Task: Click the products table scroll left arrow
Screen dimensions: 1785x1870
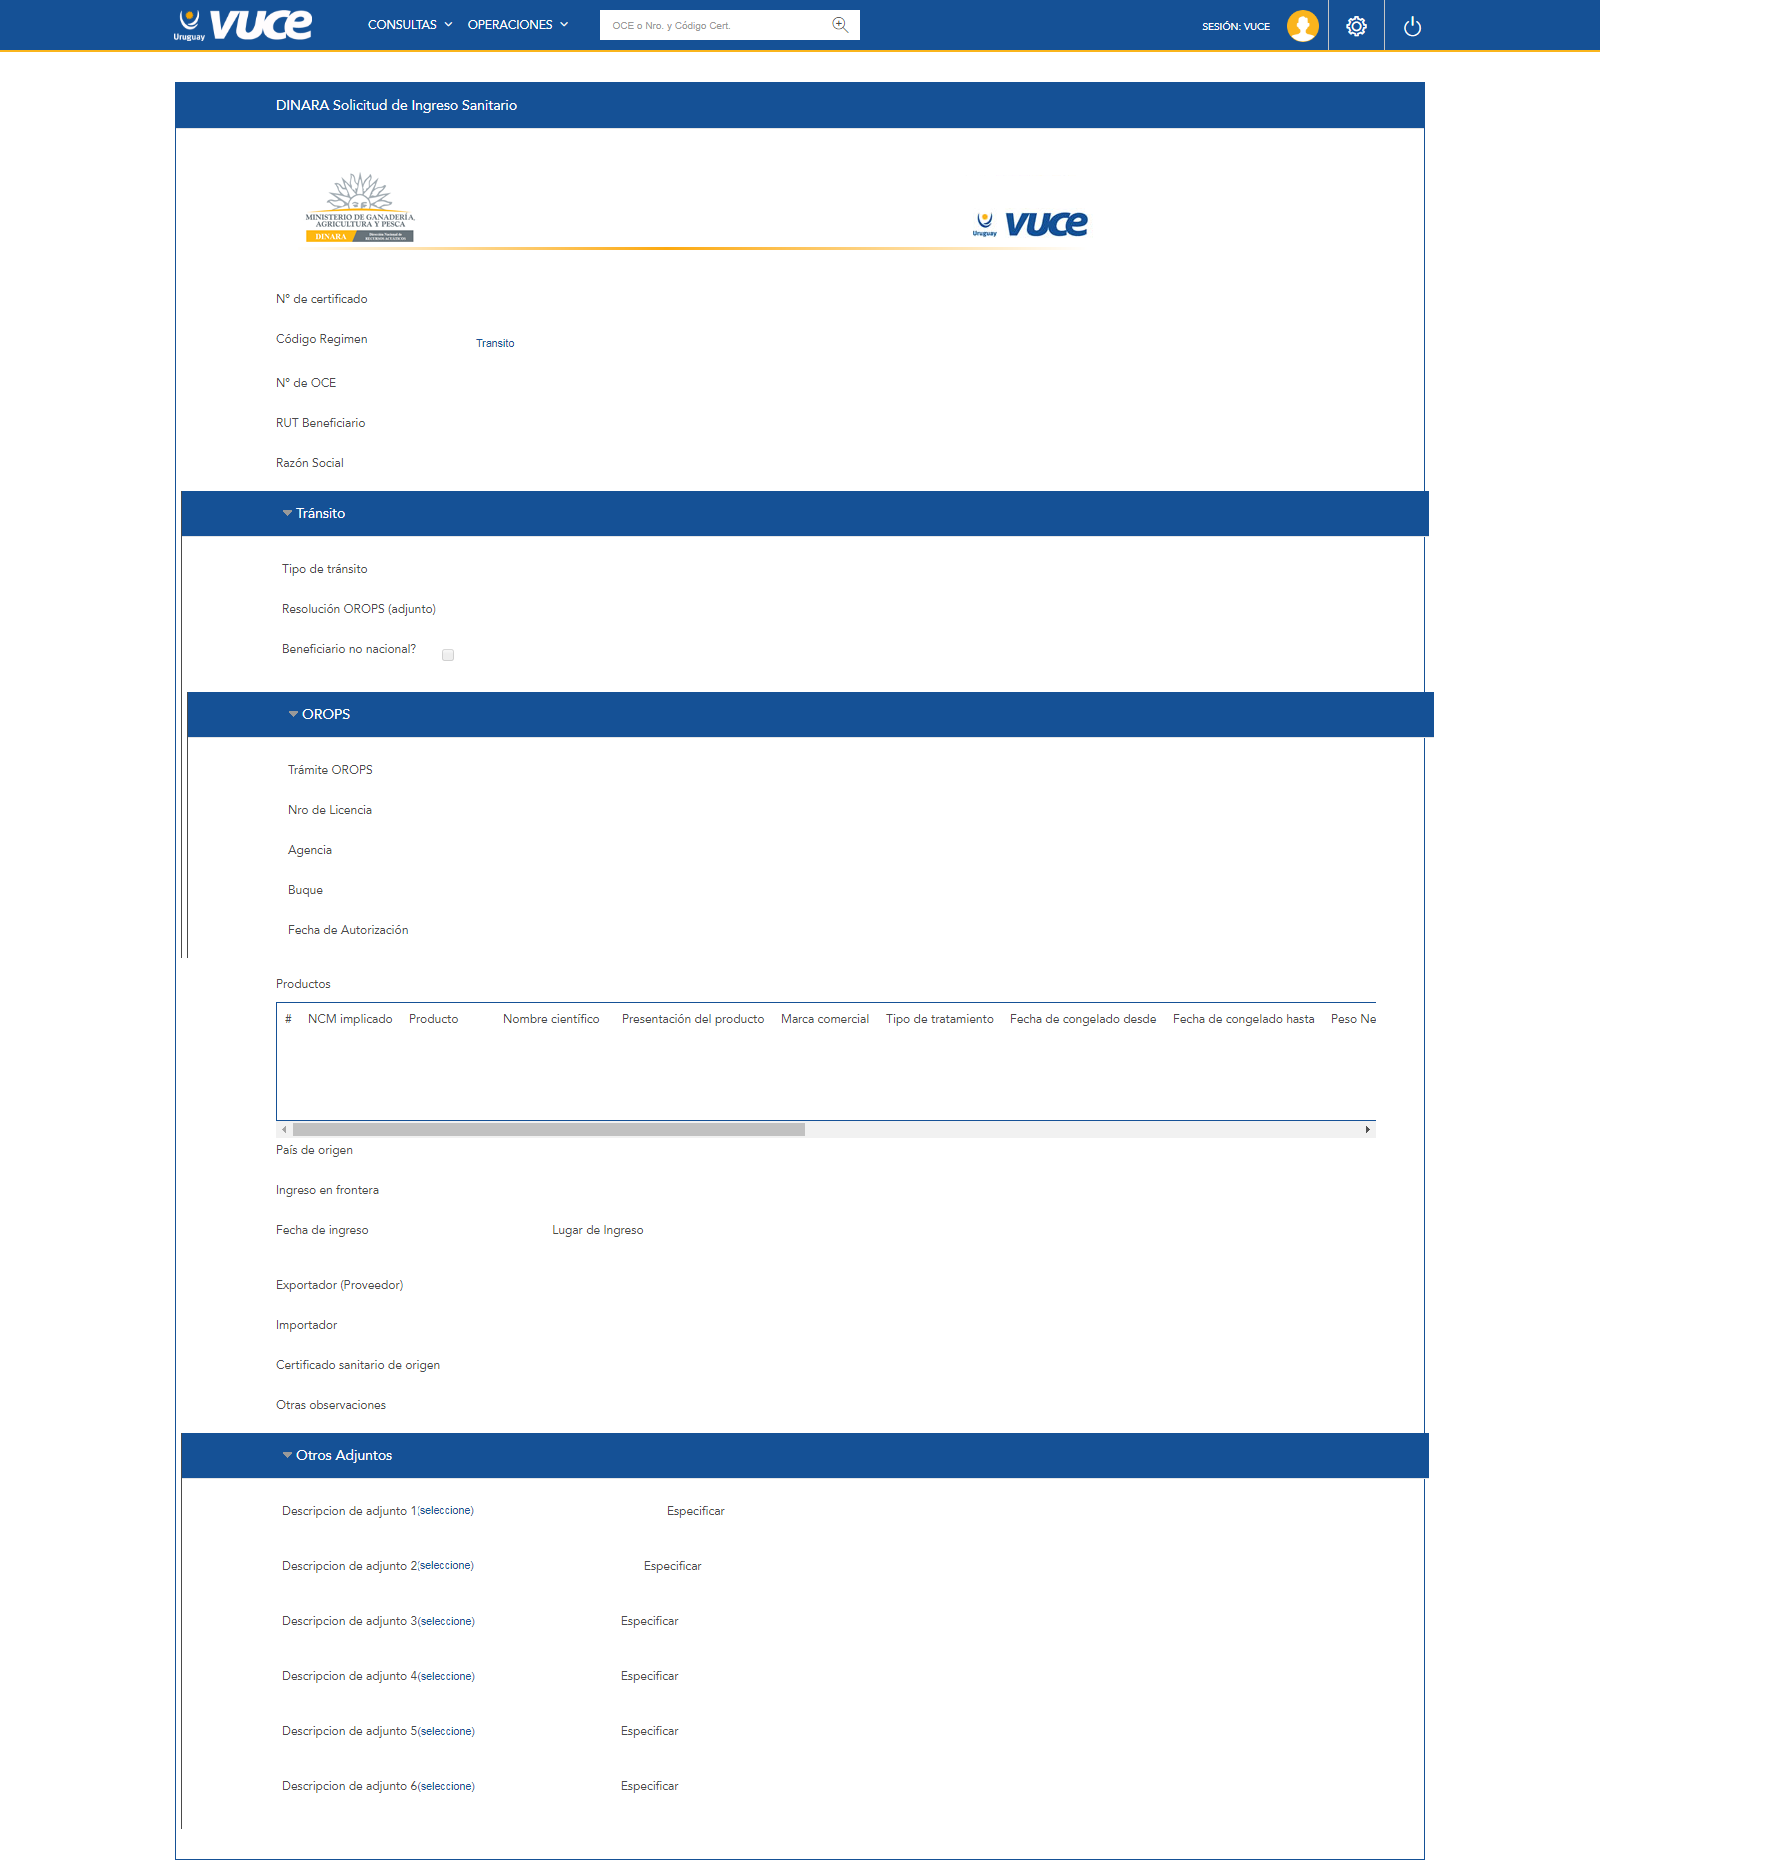Action: click(x=285, y=1129)
